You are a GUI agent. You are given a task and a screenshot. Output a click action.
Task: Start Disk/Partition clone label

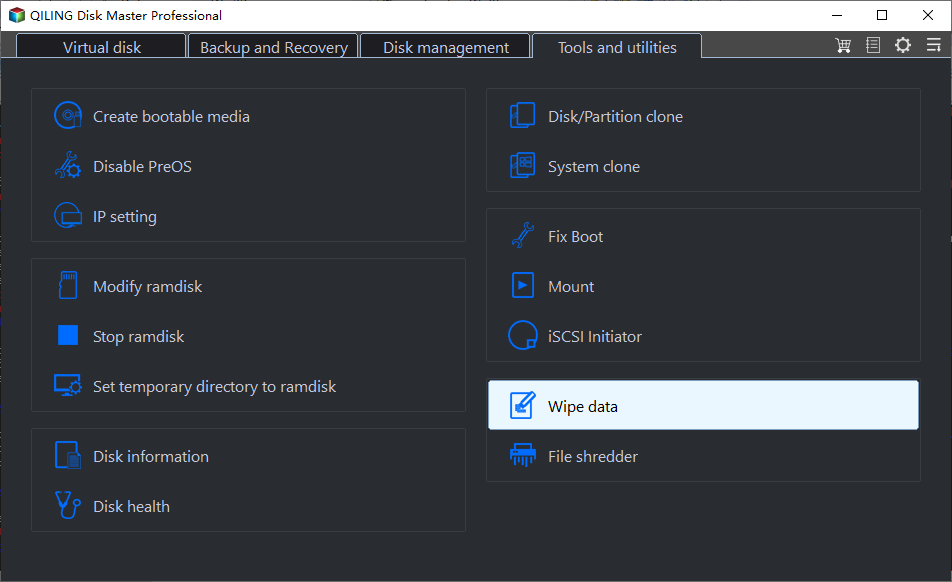point(616,117)
